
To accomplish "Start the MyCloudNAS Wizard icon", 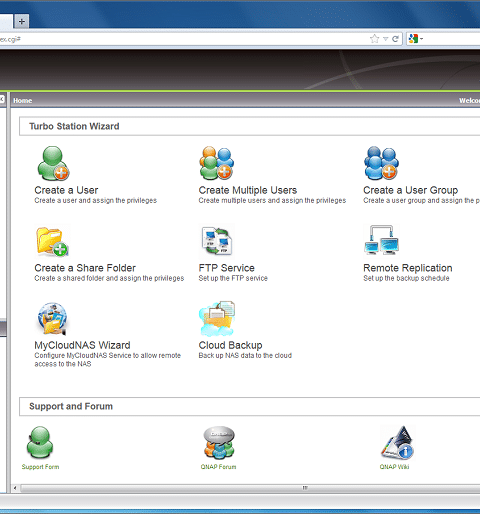I will tap(53, 319).
